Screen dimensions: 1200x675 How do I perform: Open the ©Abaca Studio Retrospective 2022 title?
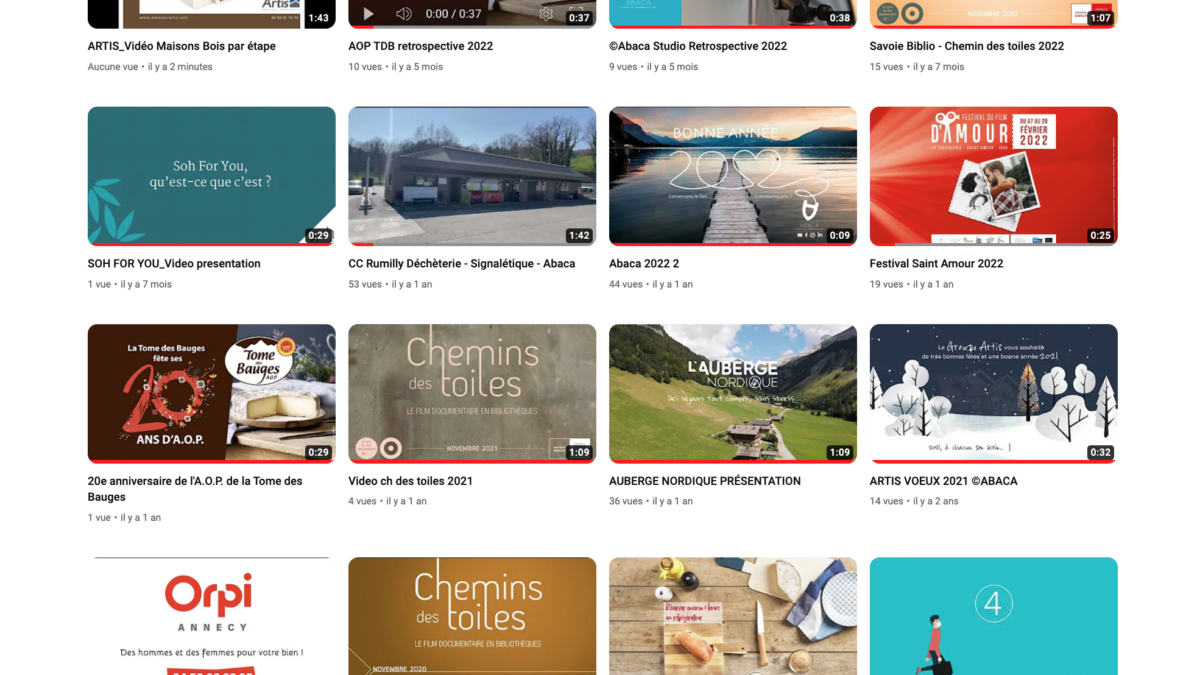coord(698,46)
